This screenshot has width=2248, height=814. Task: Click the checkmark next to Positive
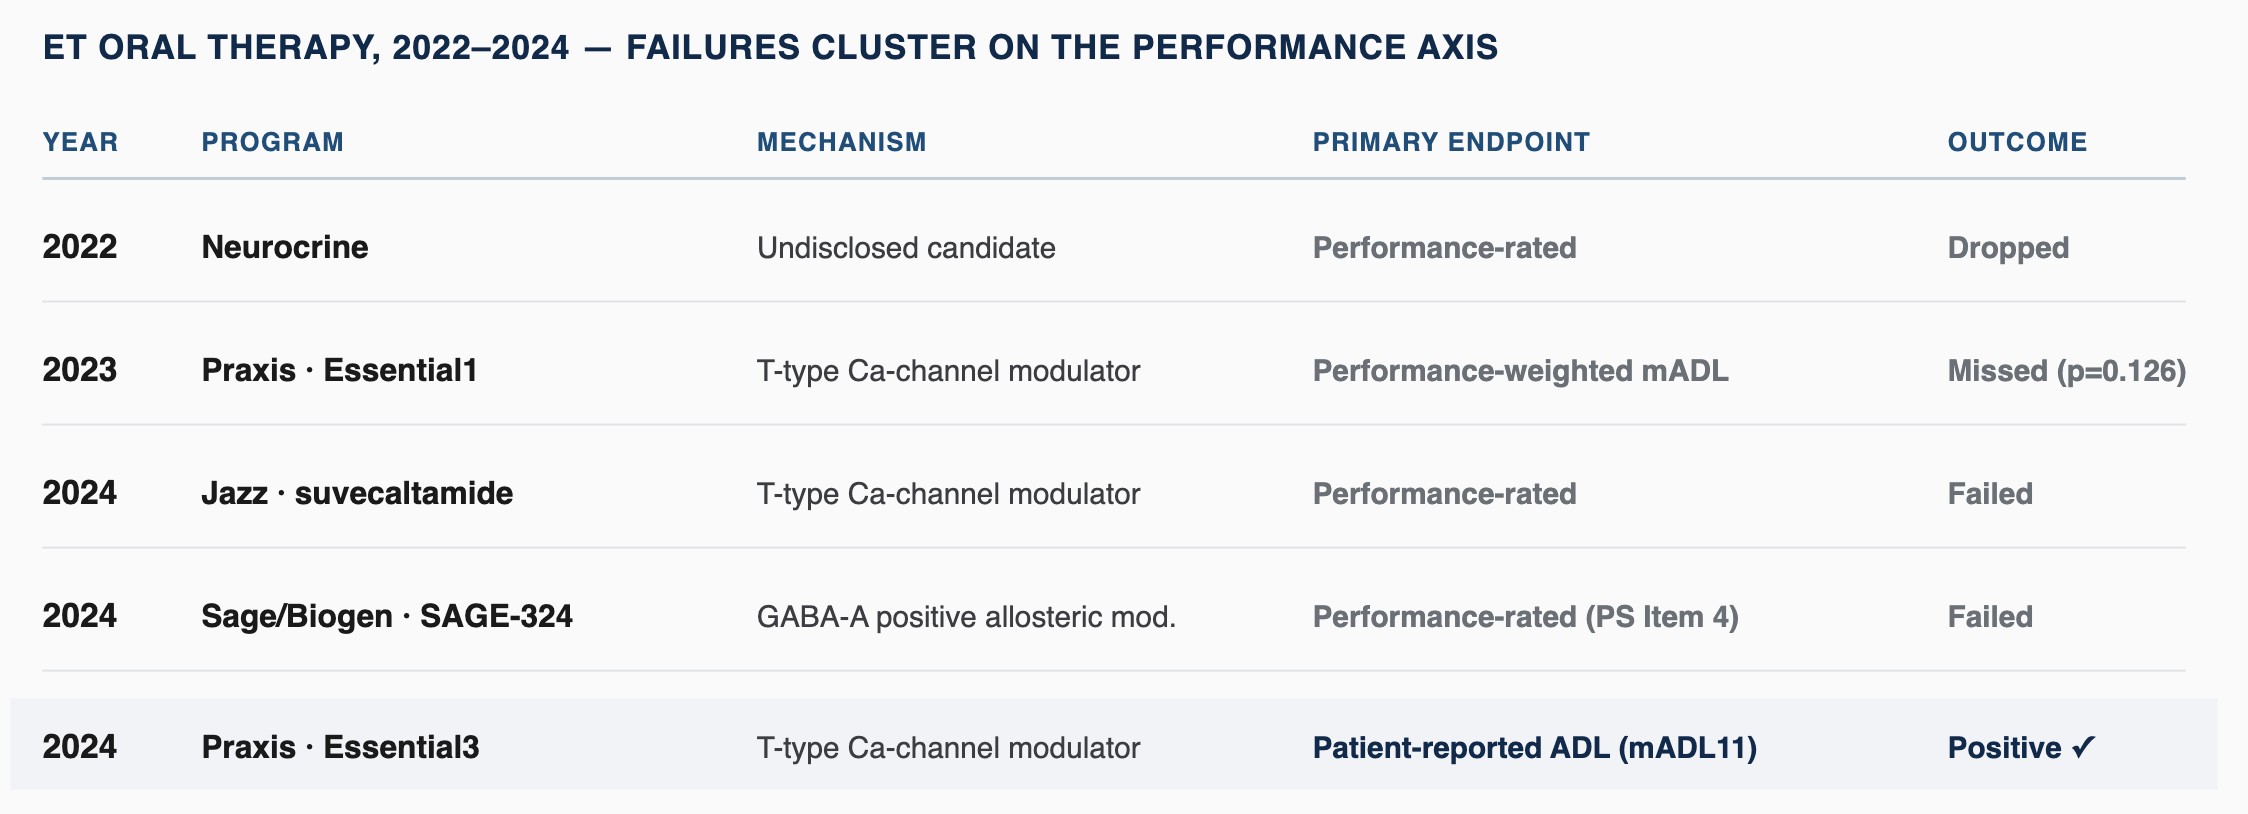coord(2083,747)
